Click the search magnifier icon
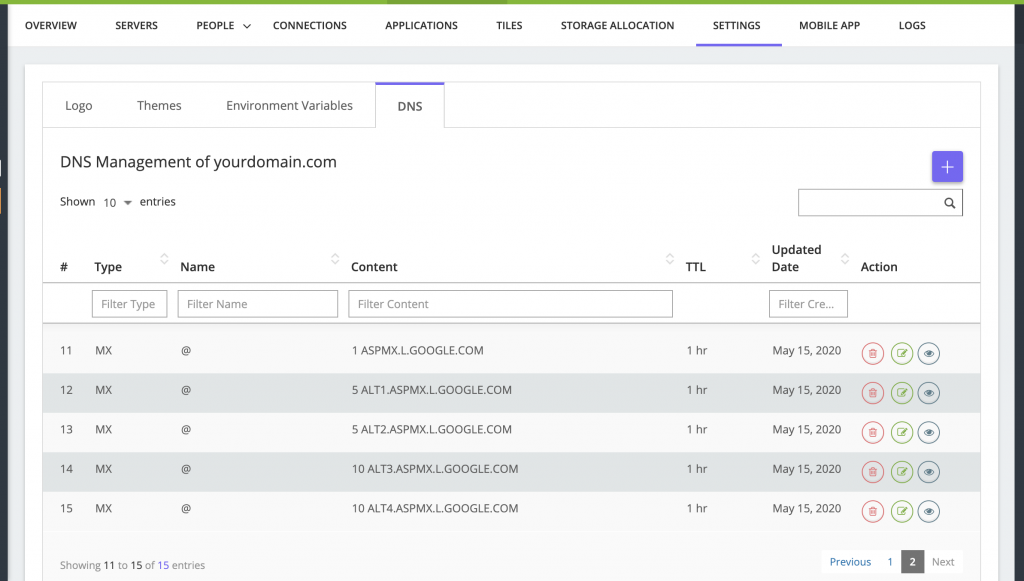Image resolution: width=1024 pixels, height=581 pixels. [949, 203]
